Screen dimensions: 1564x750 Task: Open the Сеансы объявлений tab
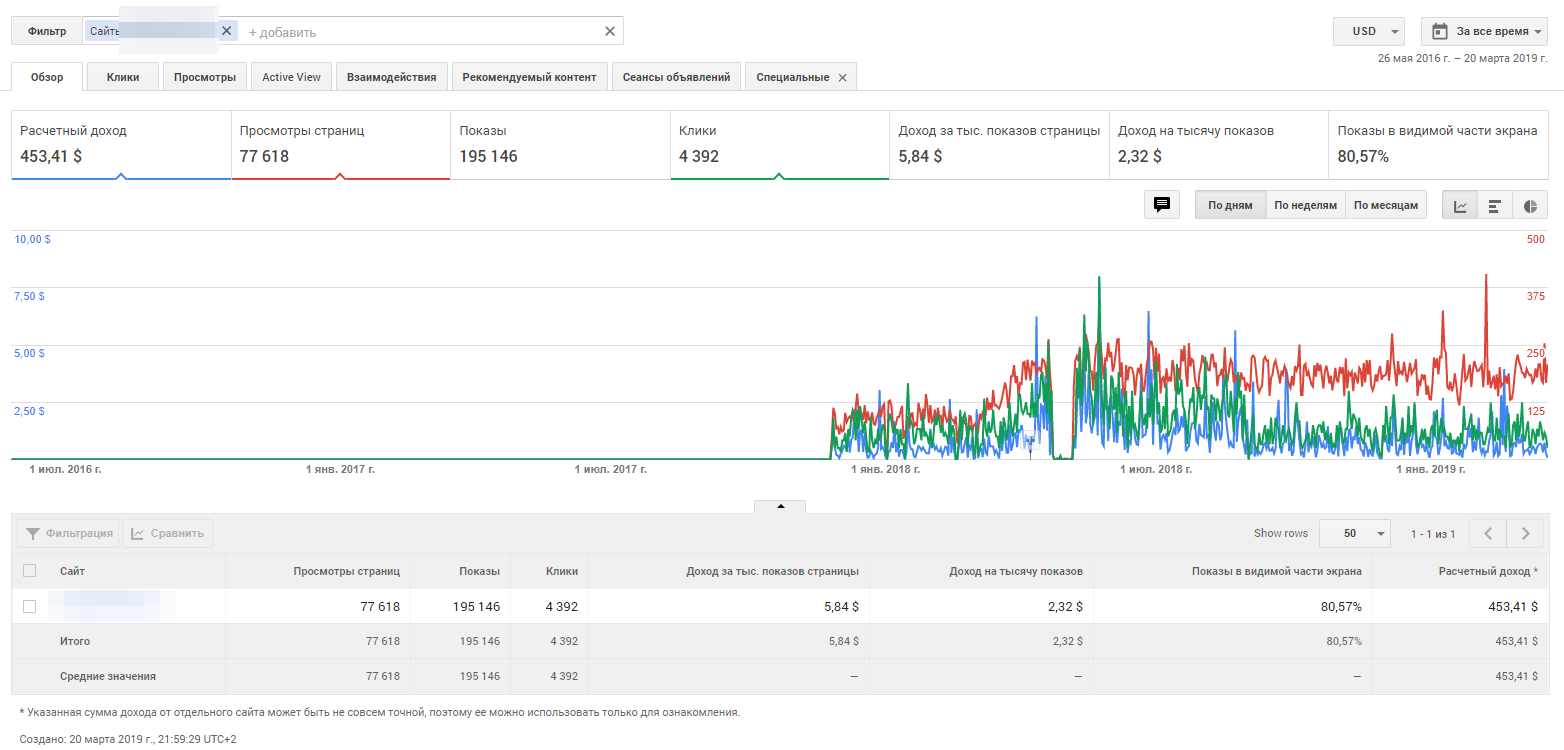click(676, 77)
